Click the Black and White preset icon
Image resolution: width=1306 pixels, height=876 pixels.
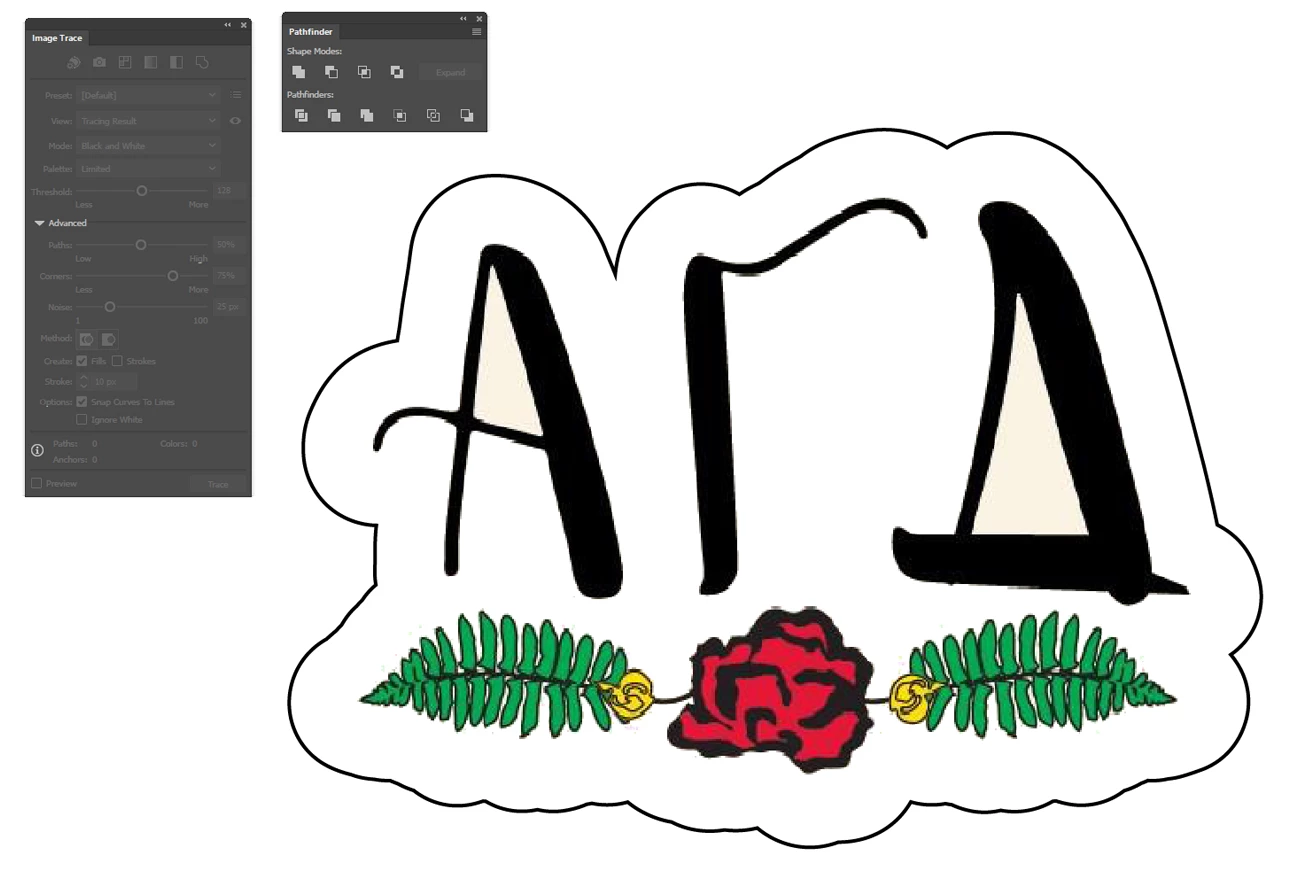pyautogui.click(x=176, y=62)
